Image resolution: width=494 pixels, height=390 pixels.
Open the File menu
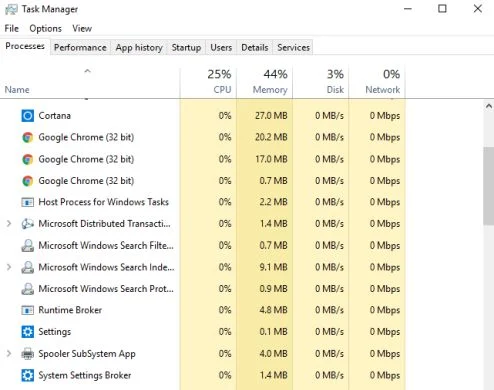(x=12, y=29)
